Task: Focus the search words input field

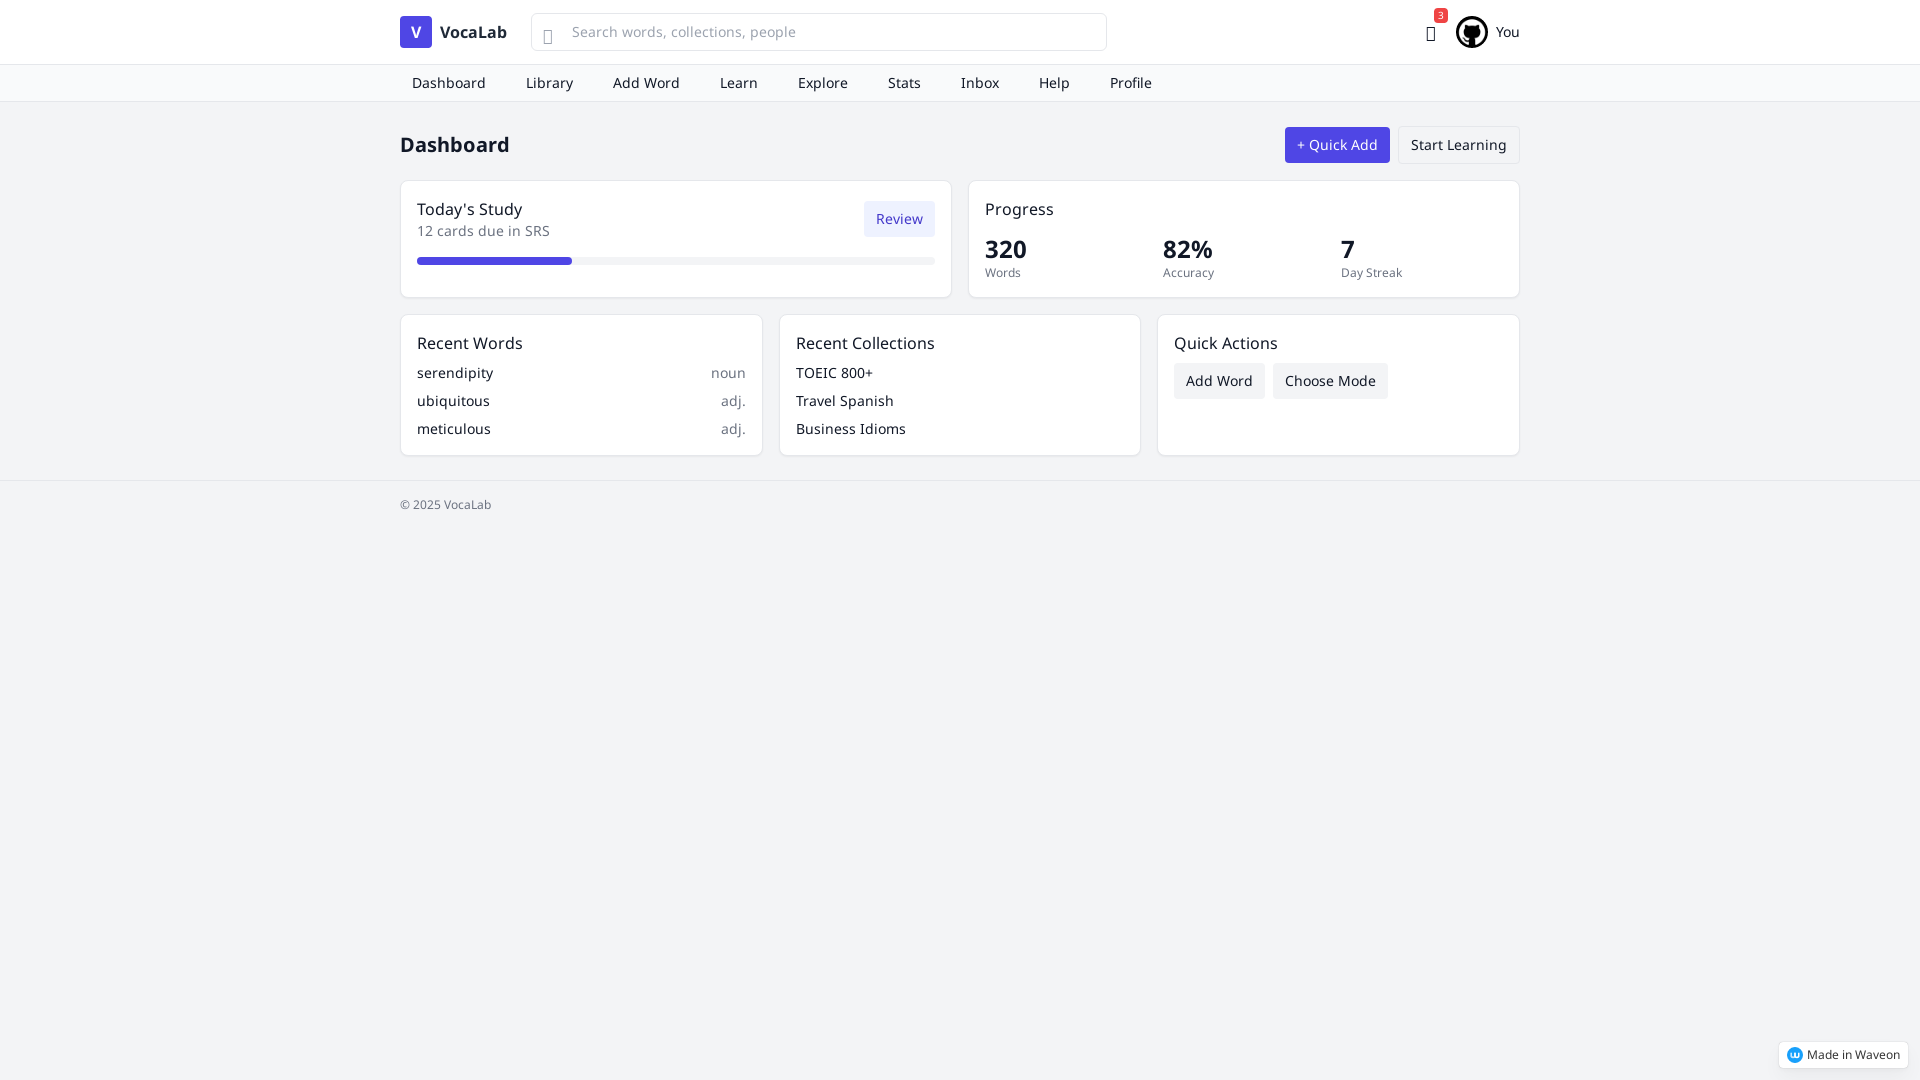Action: pos(830,32)
